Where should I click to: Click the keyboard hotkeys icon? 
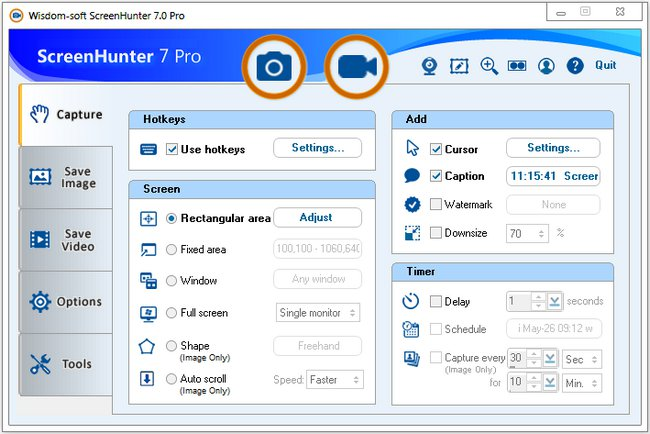(148, 149)
